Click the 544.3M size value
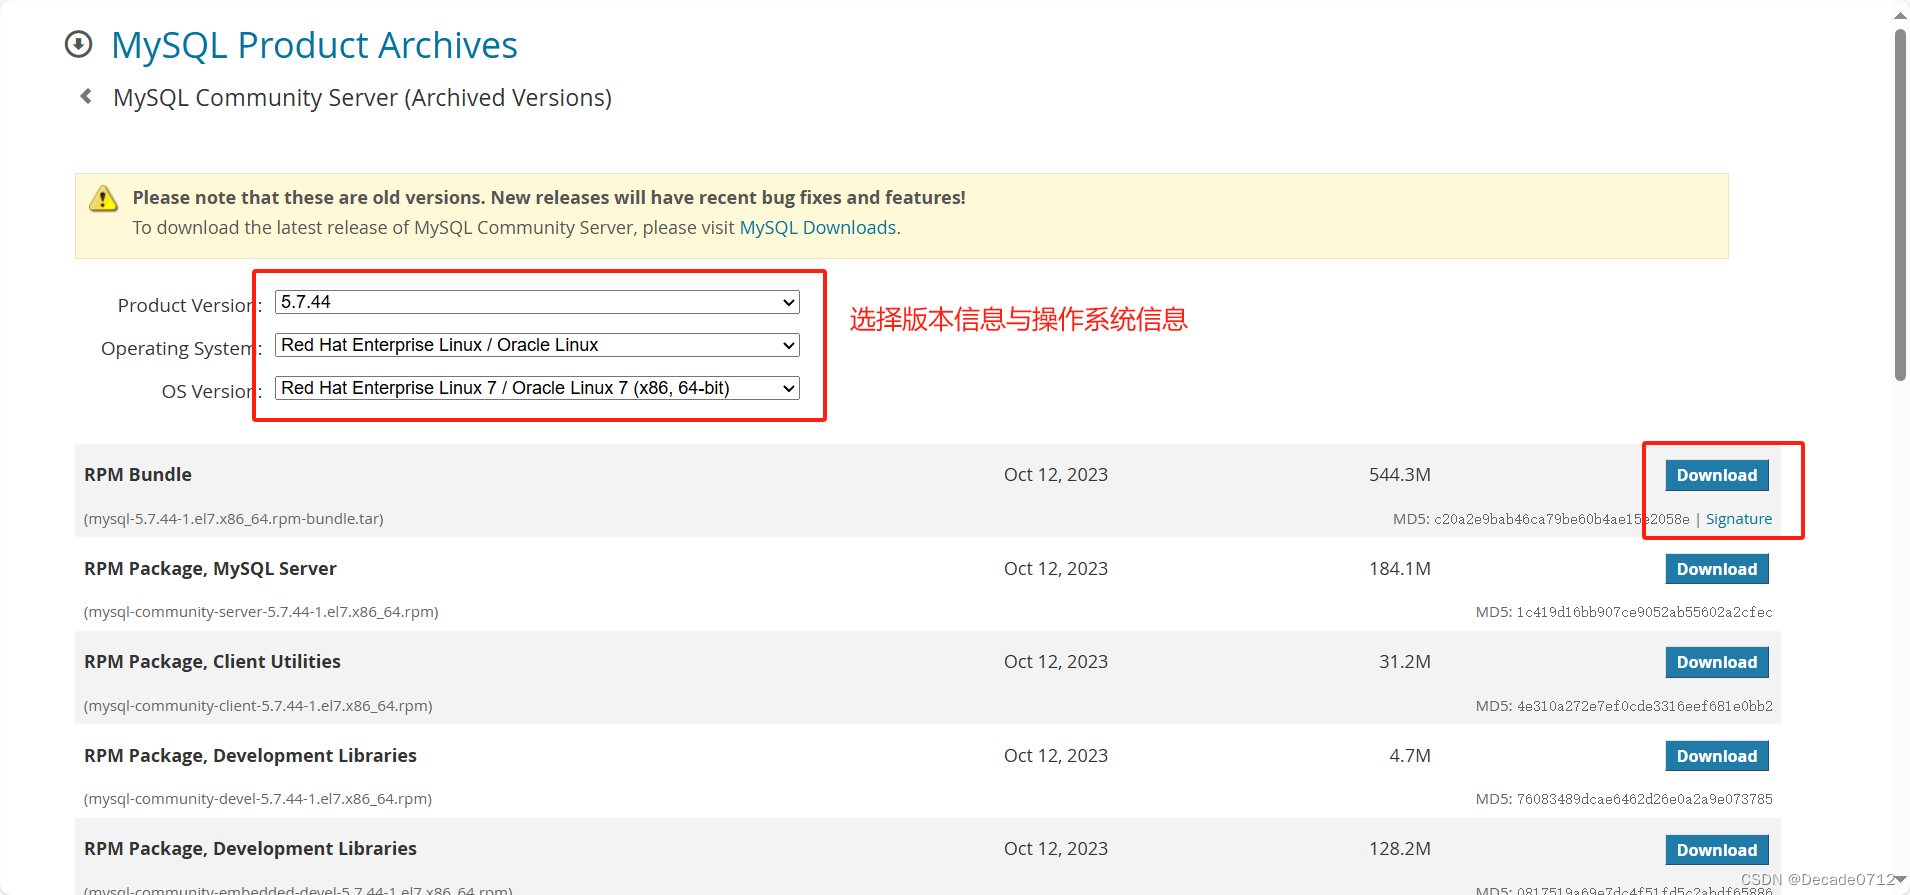The height and width of the screenshot is (895, 1910). pos(1399,475)
